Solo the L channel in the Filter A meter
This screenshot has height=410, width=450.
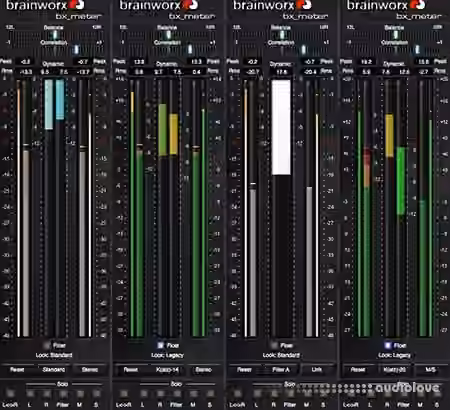pos(257,394)
